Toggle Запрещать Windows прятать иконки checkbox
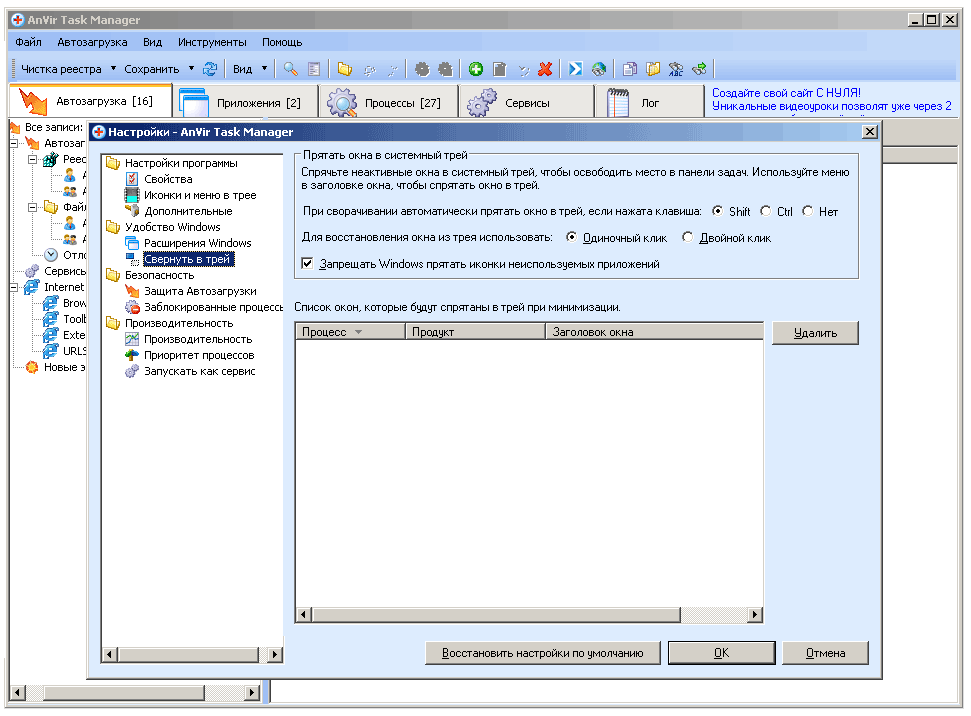Viewport: 971px width, 716px height. [x=308, y=264]
